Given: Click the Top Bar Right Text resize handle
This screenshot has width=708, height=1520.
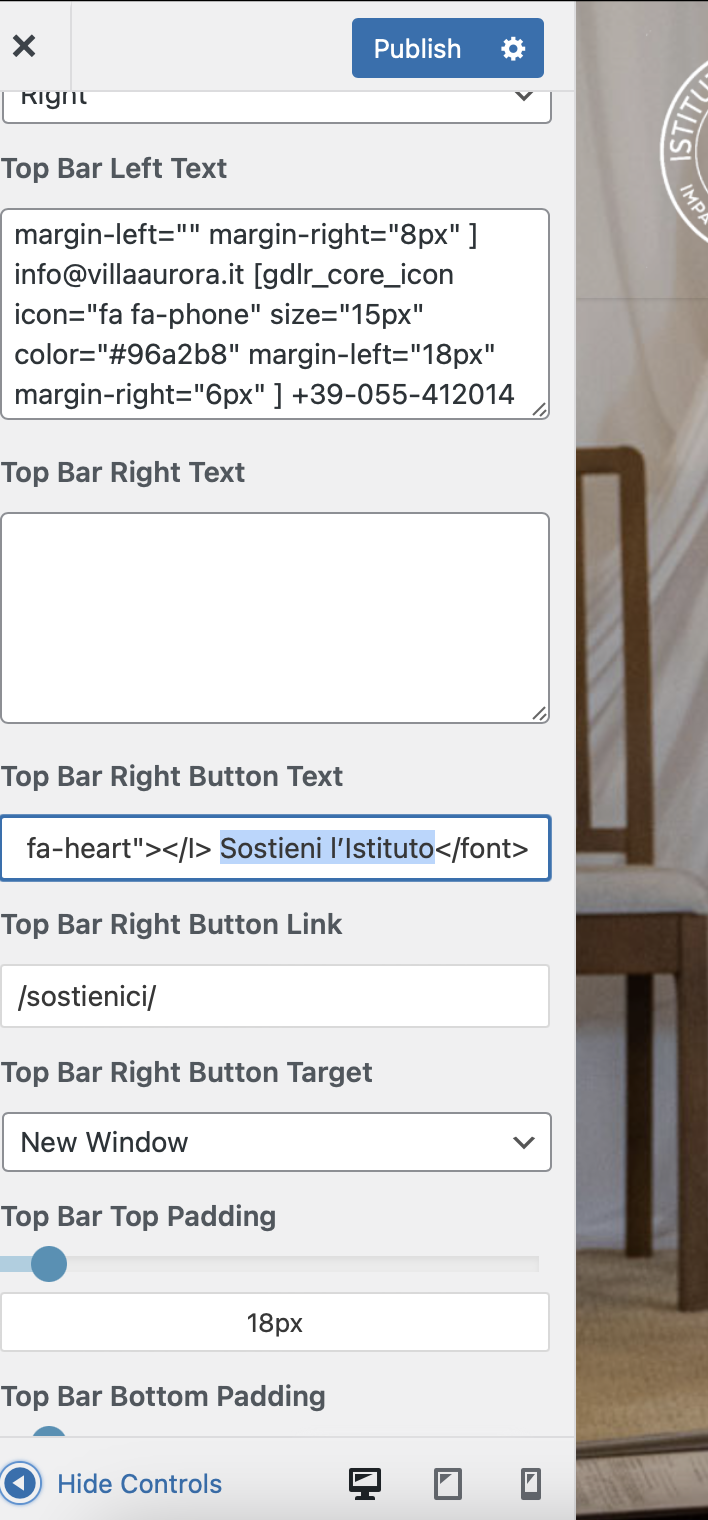Looking at the screenshot, I should tap(539, 713).
